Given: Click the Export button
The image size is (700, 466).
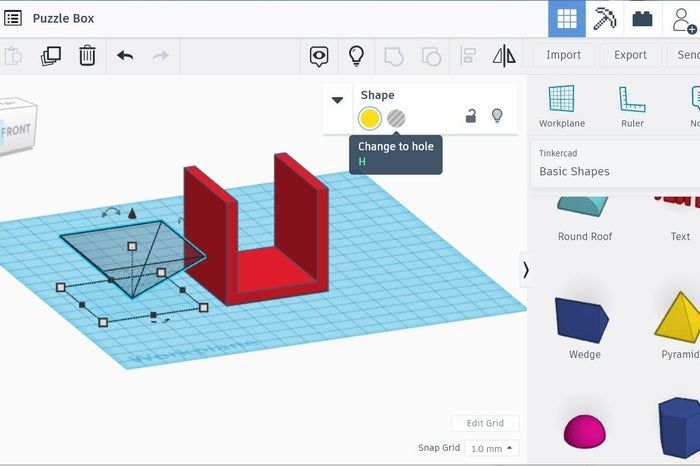Looking at the screenshot, I should (x=630, y=55).
